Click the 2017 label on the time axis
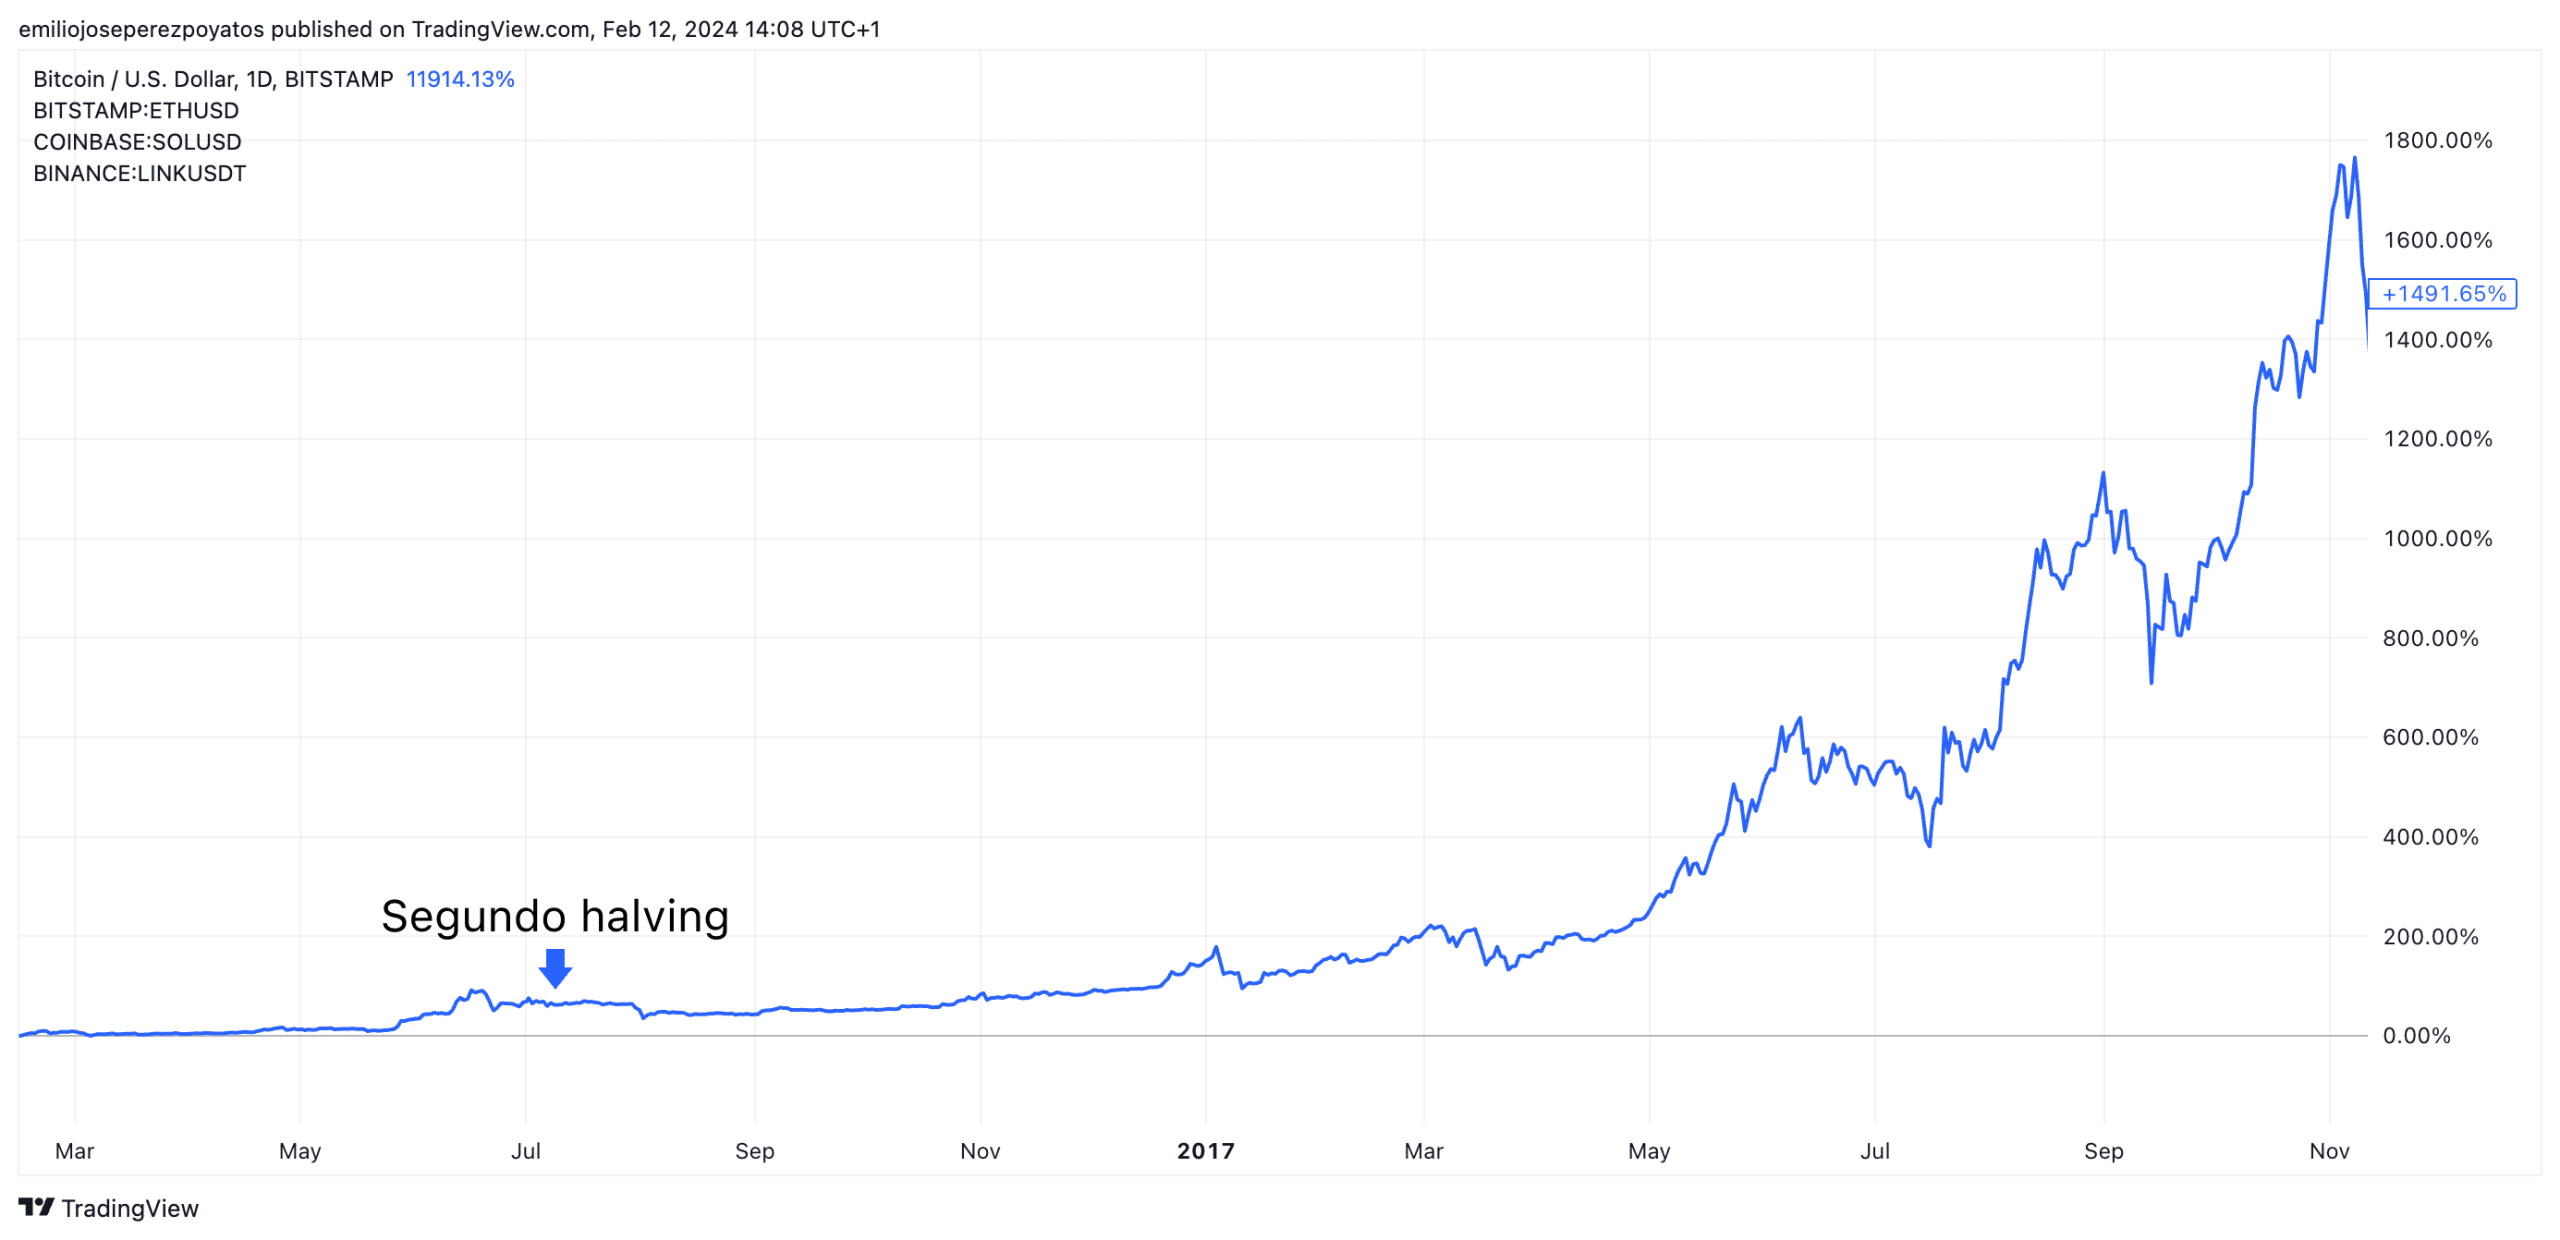This screenshot has height=1240, width=2560. (1205, 1151)
